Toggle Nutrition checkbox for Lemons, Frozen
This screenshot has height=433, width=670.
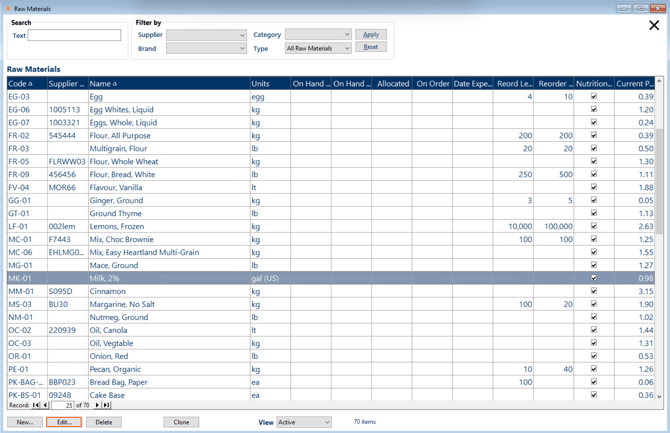(594, 226)
